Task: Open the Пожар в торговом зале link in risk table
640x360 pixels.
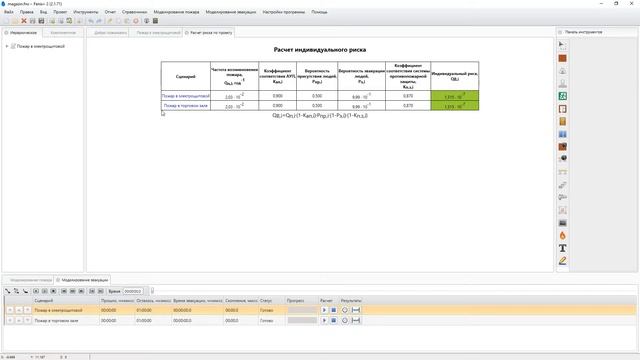Action: click(x=186, y=106)
